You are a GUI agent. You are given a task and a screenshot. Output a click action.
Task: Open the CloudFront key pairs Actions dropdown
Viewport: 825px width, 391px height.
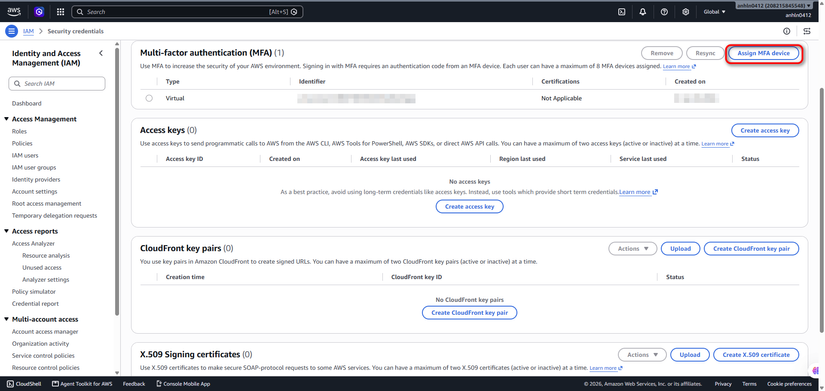click(x=632, y=248)
